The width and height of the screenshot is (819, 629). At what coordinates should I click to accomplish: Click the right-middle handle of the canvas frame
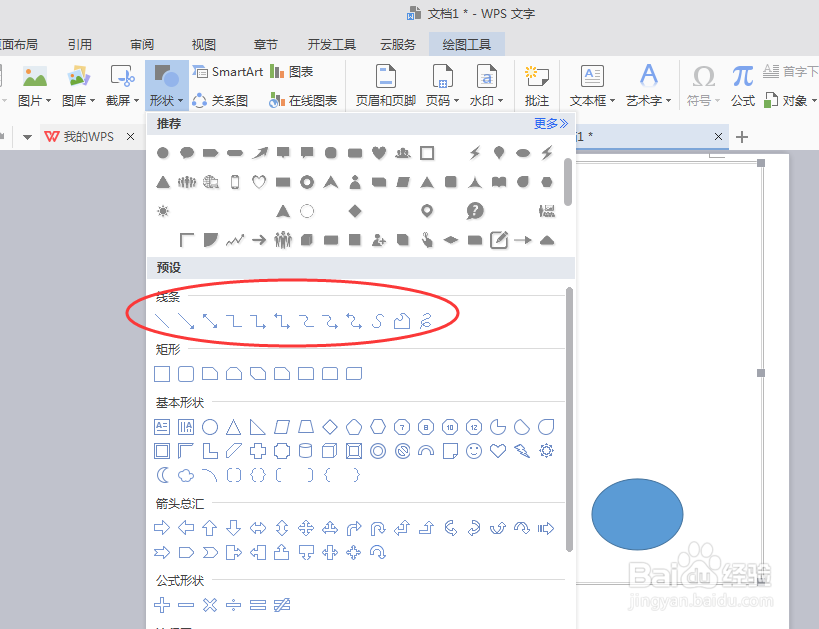coord(761,373)
